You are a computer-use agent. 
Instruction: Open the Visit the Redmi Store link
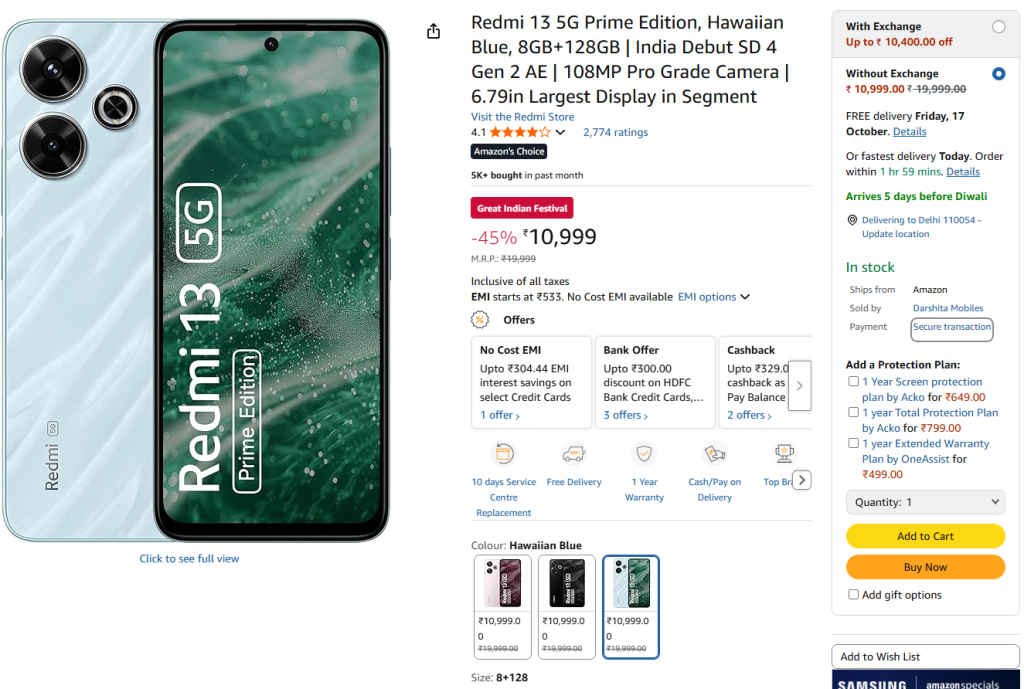(x=523, y=116)
